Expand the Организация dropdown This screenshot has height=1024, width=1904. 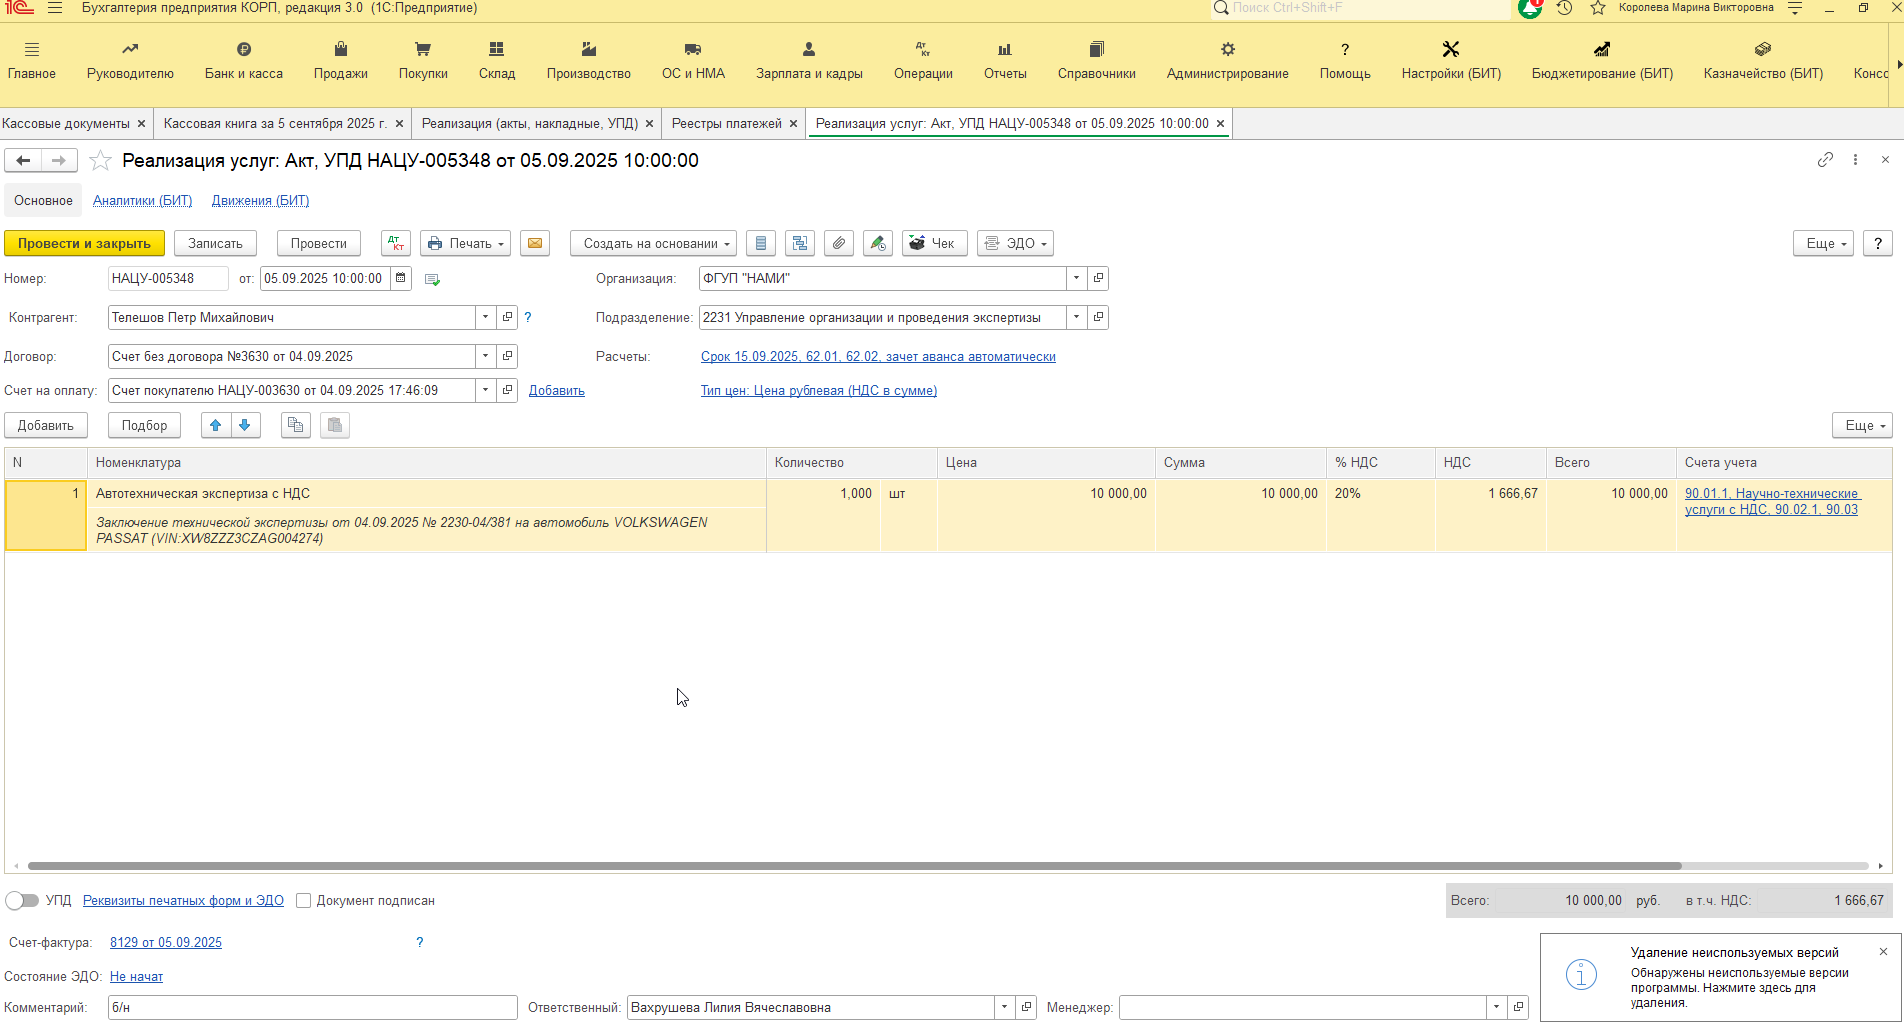pos(1076,278)
